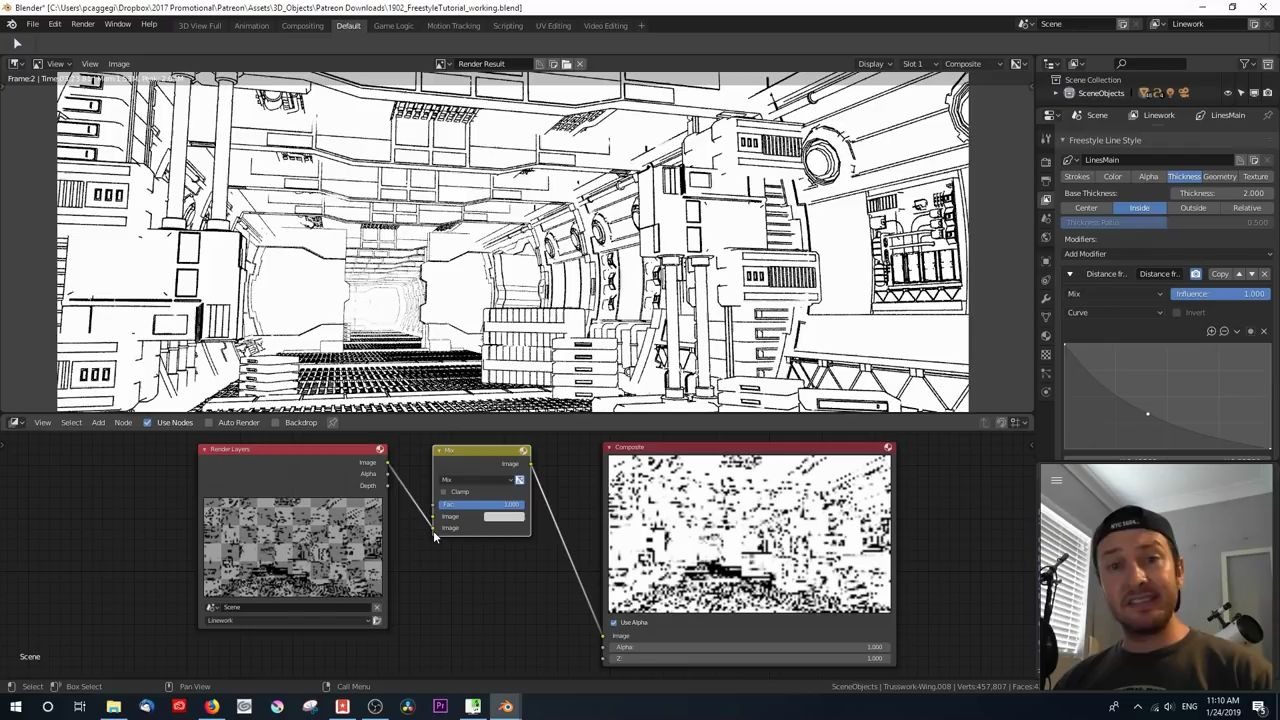
Task: Open the Curve mapping dropdown
Action: 1115,313
